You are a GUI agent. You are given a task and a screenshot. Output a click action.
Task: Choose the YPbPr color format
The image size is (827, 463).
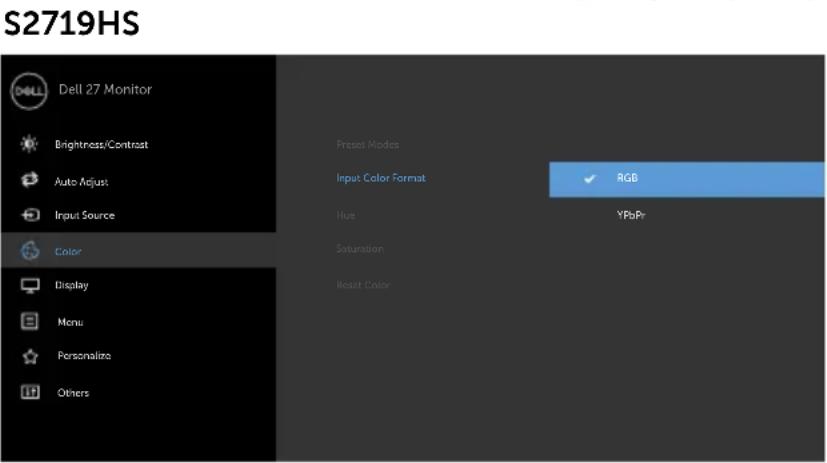point(631,215)
